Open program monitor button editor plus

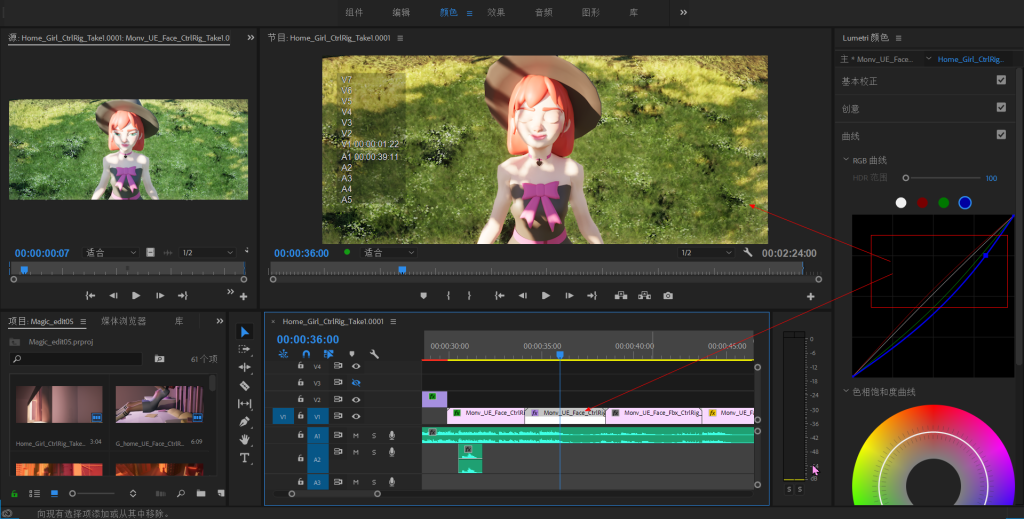click(x=810, y=296)
